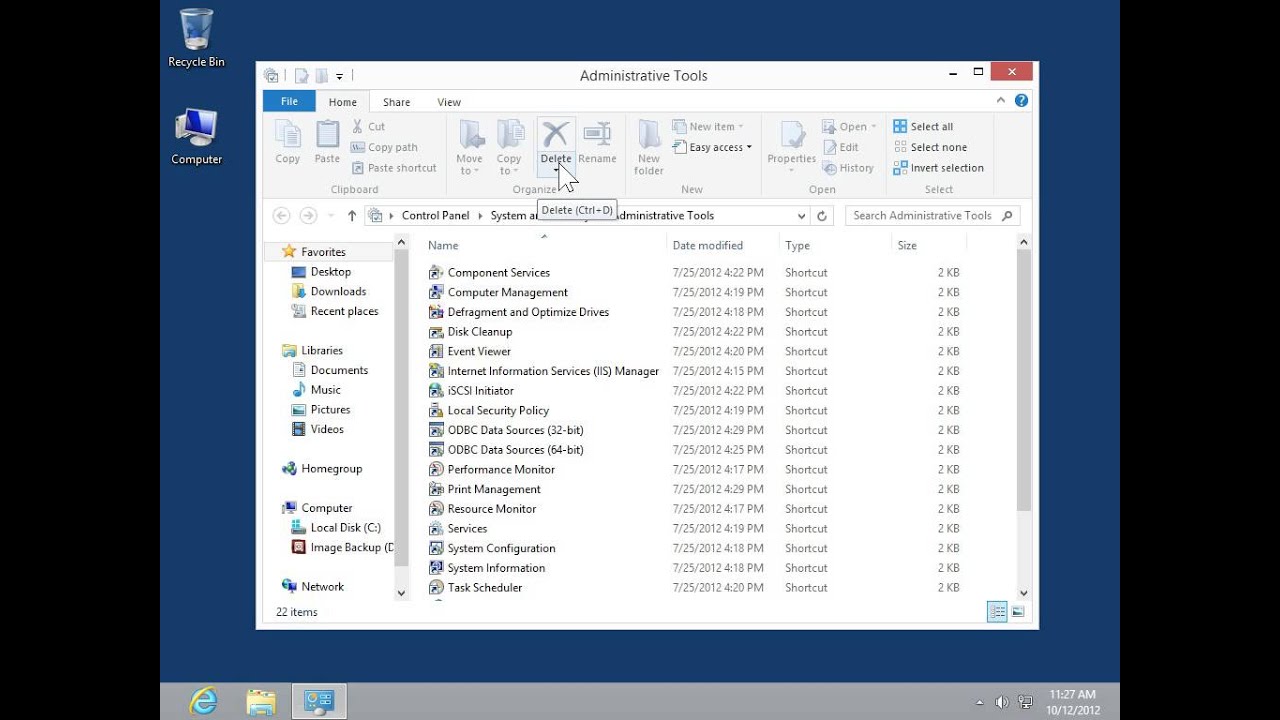Click the blue Help question icon

click(1021, 100)
